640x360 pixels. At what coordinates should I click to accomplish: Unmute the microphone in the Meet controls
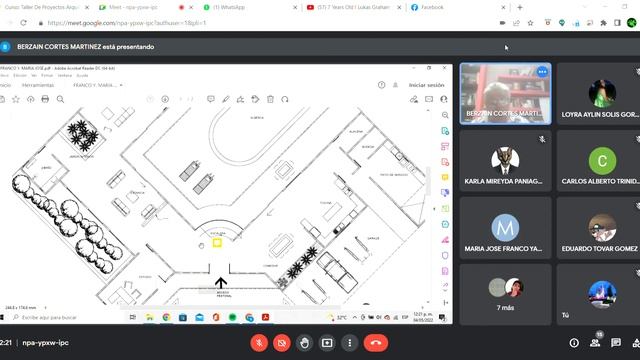tap(259, 343)
